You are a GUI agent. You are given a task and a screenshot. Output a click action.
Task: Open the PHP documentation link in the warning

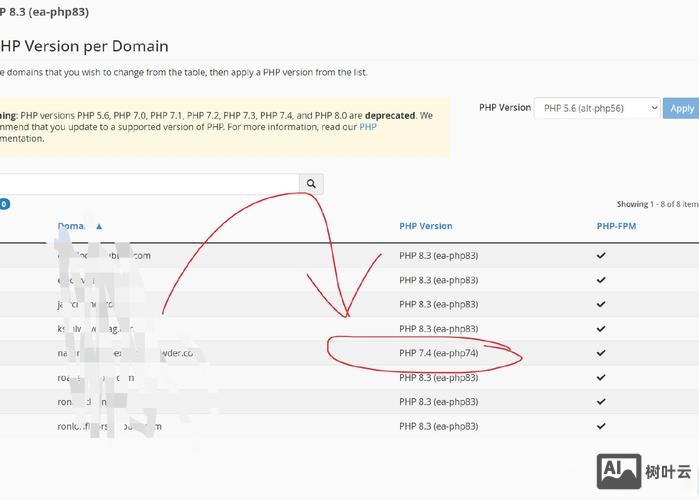click(367, 127)
